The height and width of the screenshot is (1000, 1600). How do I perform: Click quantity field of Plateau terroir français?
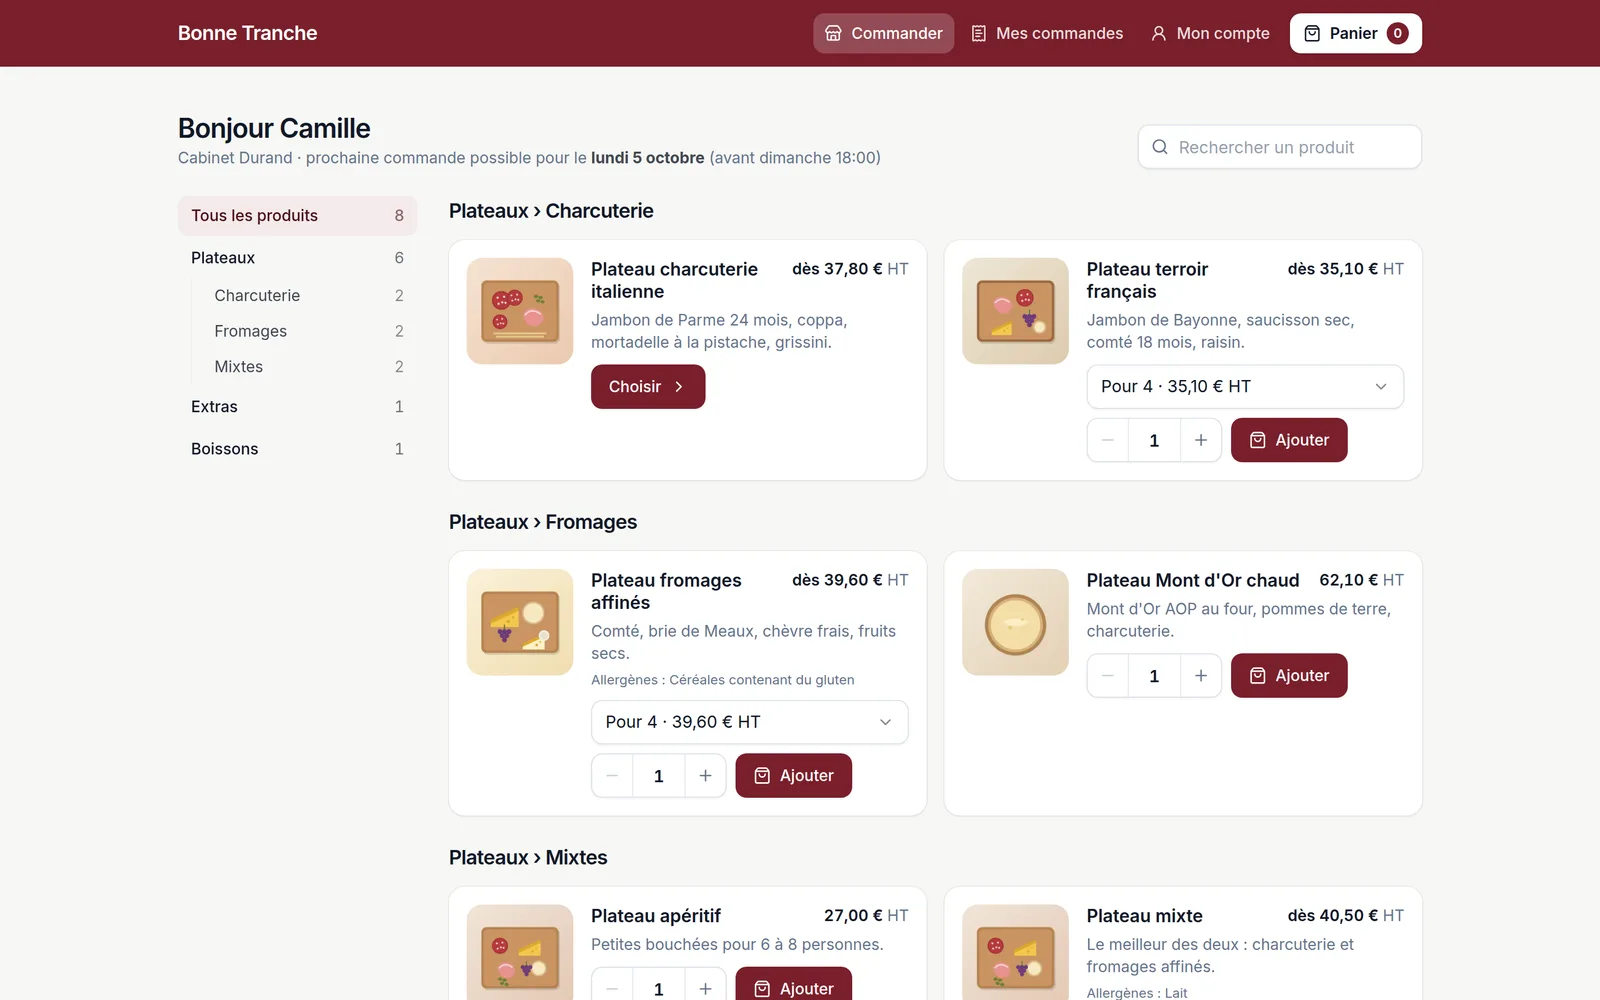[x=1154, y=440]
